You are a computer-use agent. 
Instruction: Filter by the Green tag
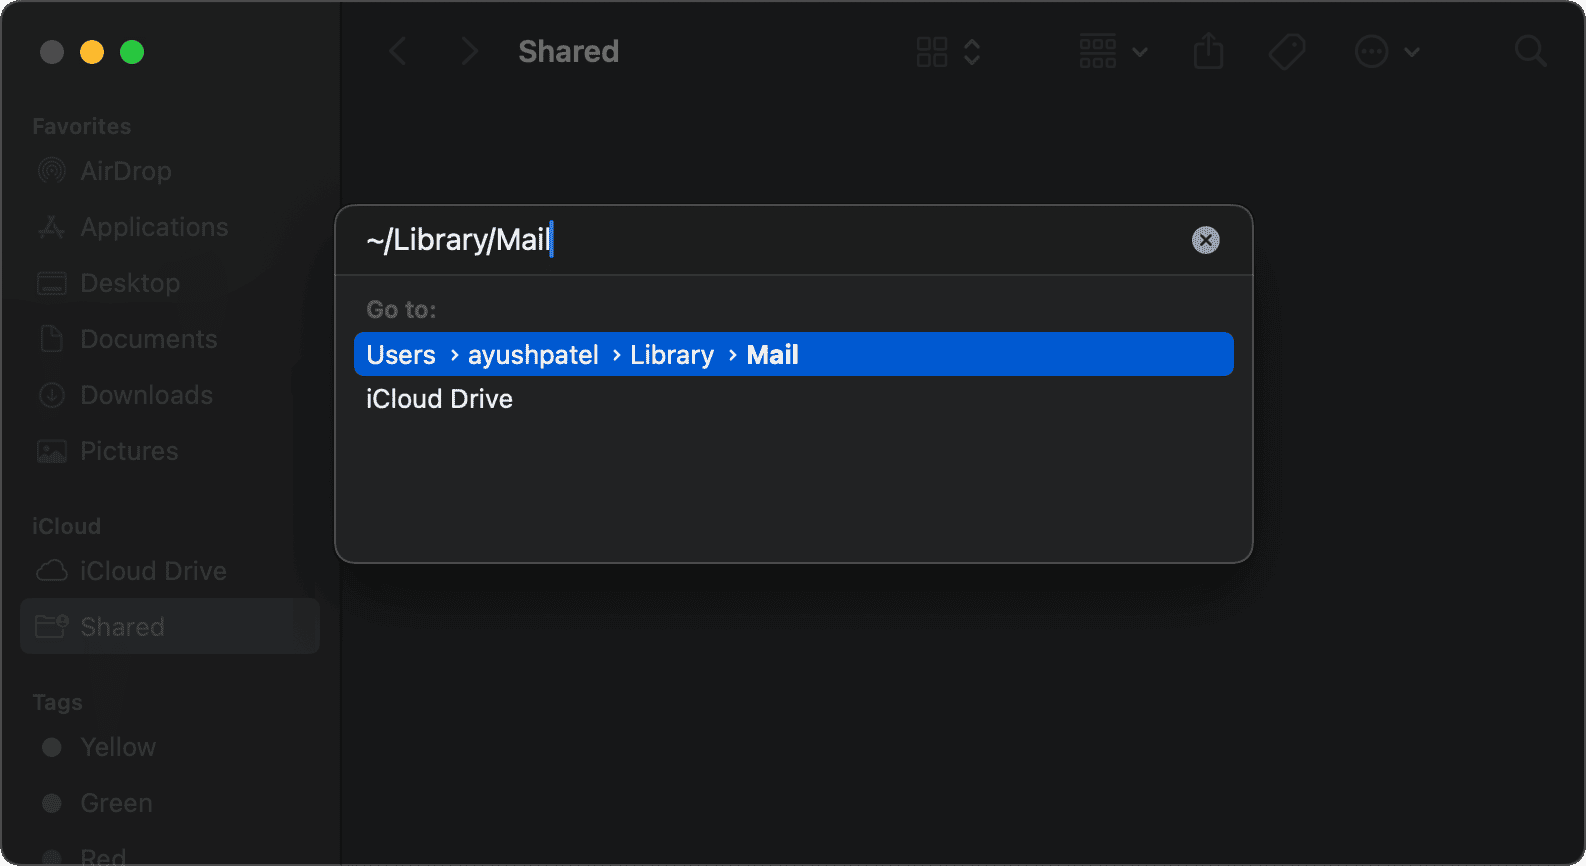pos(116,803)
